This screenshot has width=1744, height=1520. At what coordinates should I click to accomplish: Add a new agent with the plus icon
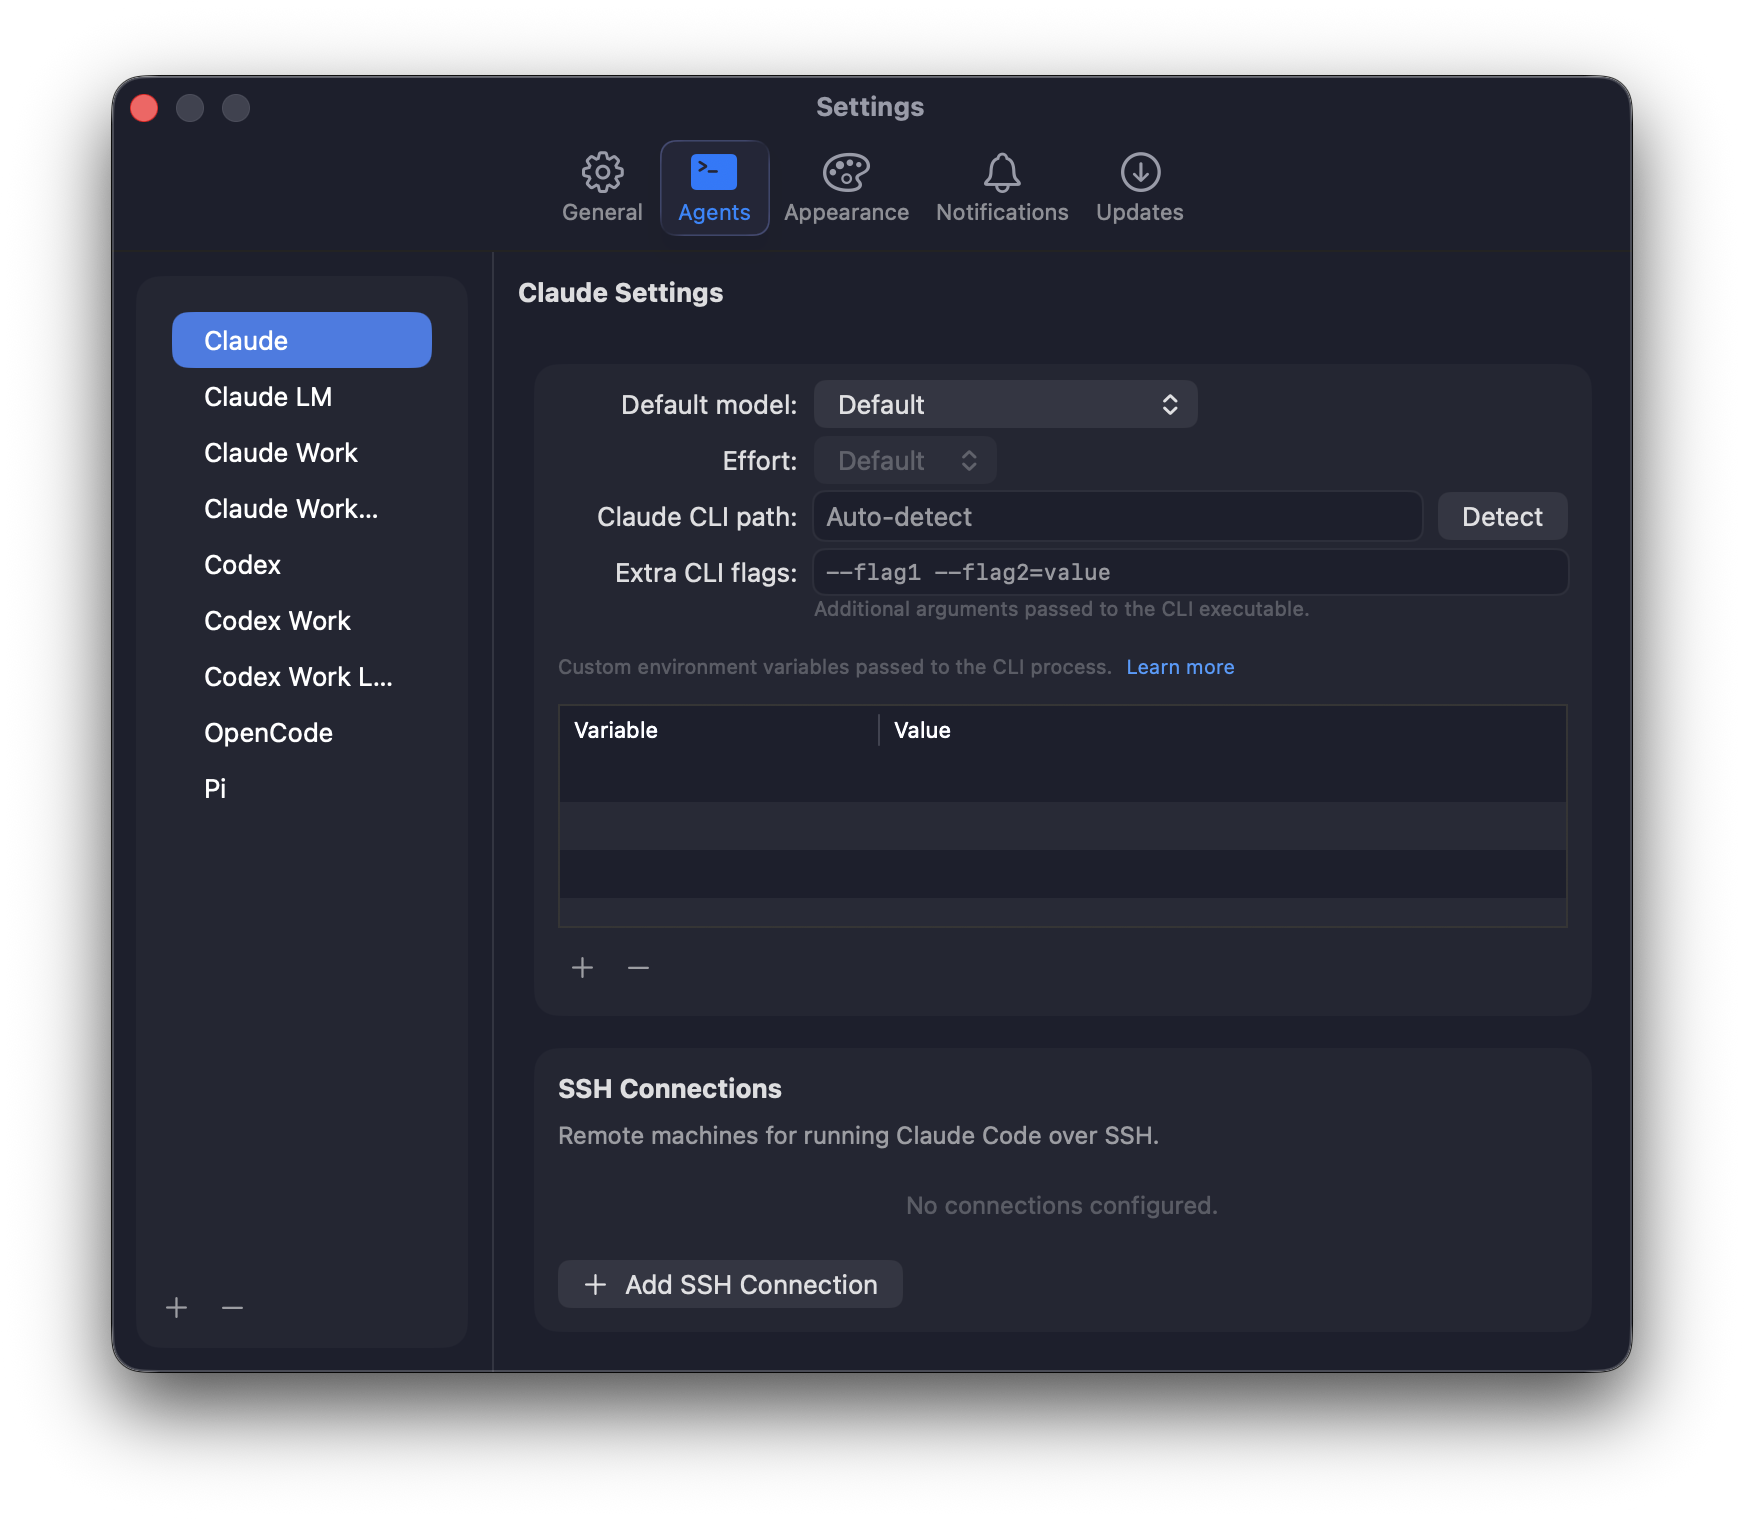click(x=176, y=1307)
